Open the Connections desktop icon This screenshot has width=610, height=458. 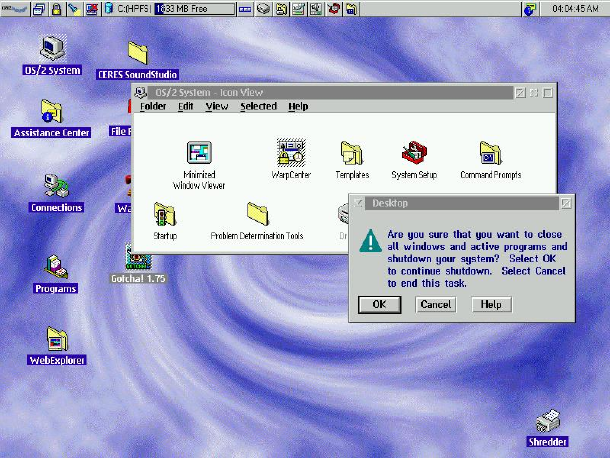pyautogui.click(x=56, y=193)
